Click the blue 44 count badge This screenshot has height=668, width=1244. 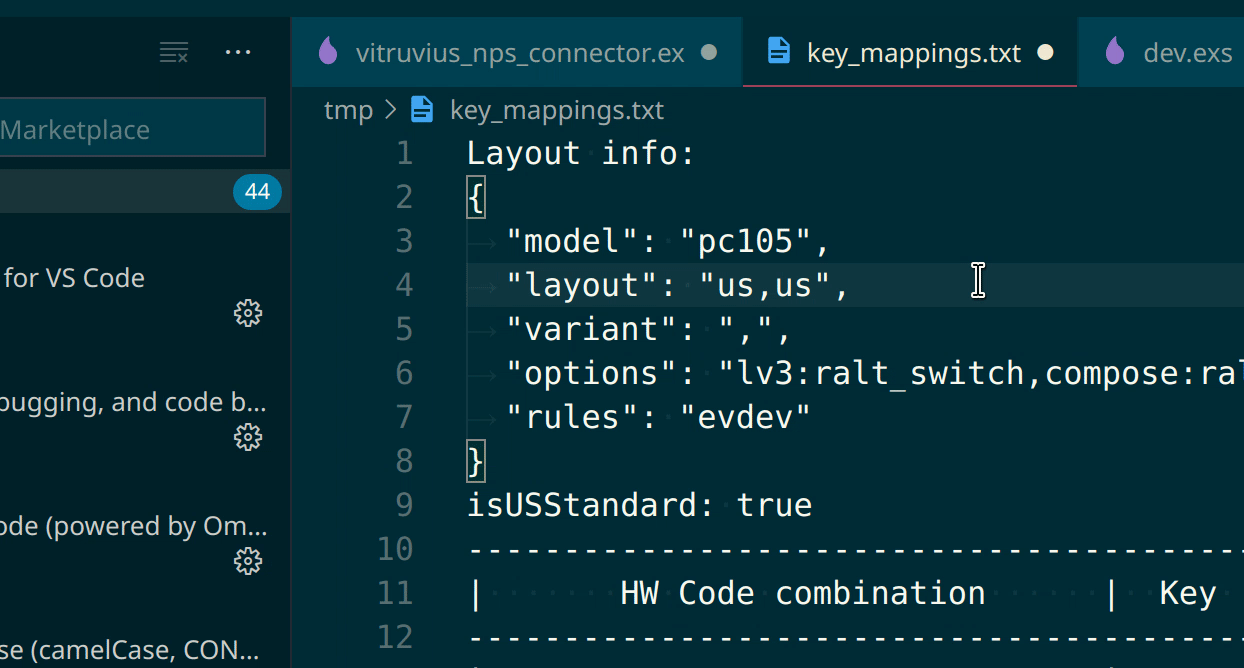[x=257, y=191]
